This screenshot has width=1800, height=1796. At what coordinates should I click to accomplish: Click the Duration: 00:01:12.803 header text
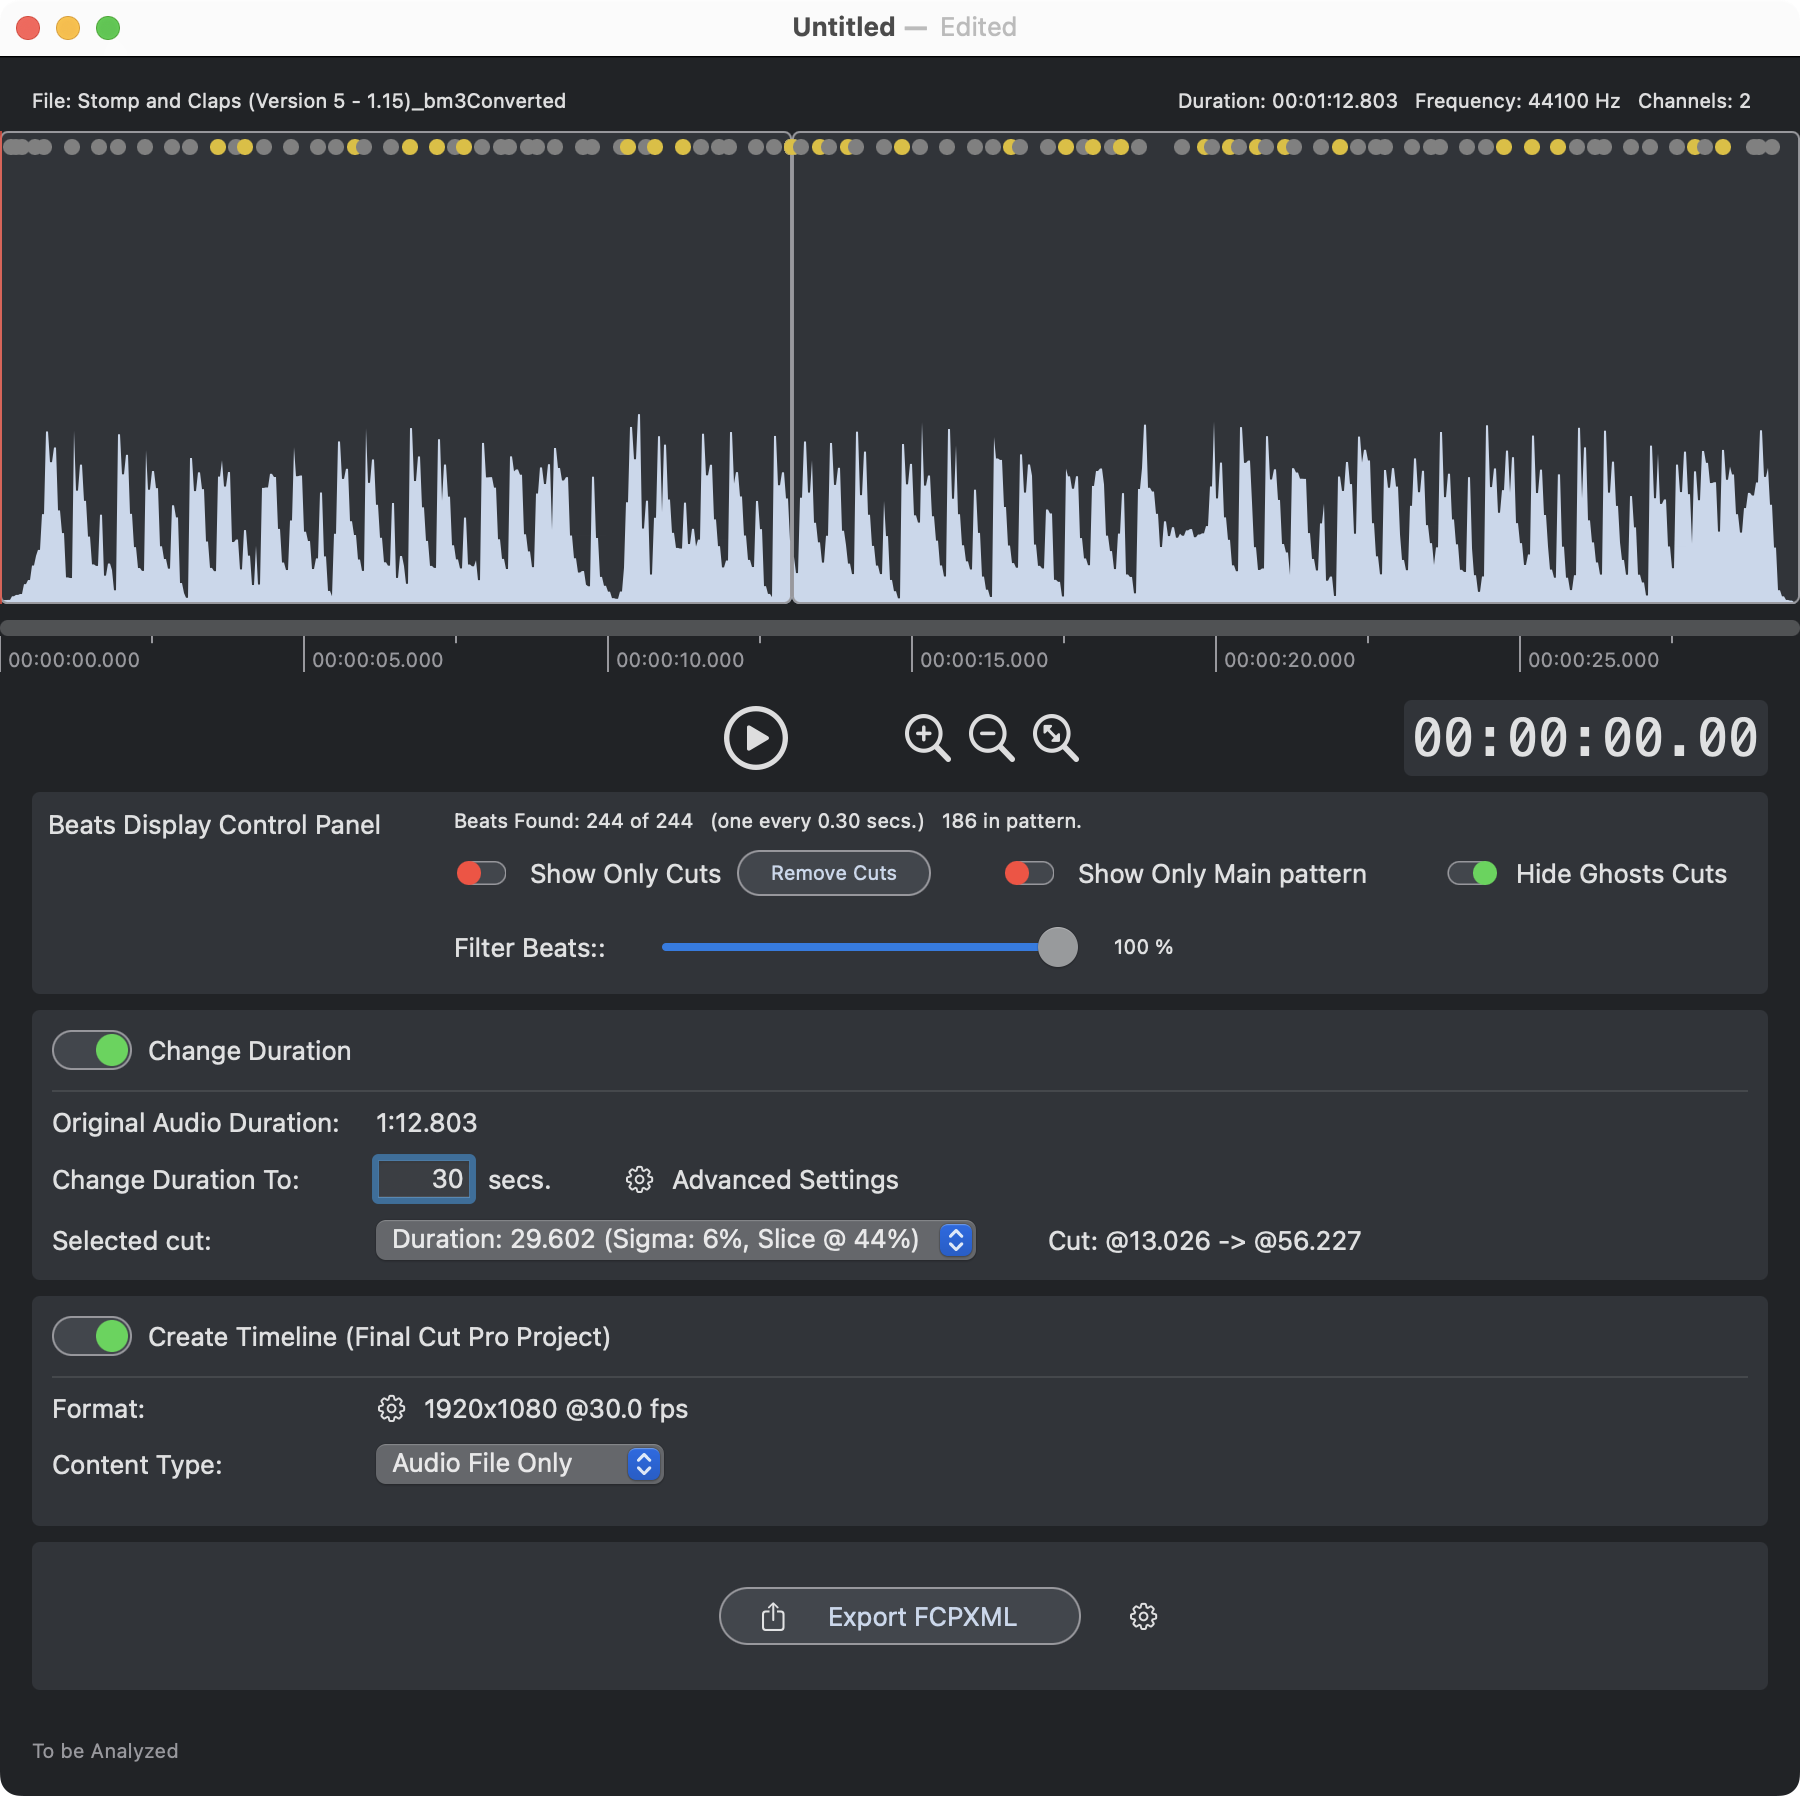coord(1287,101)
